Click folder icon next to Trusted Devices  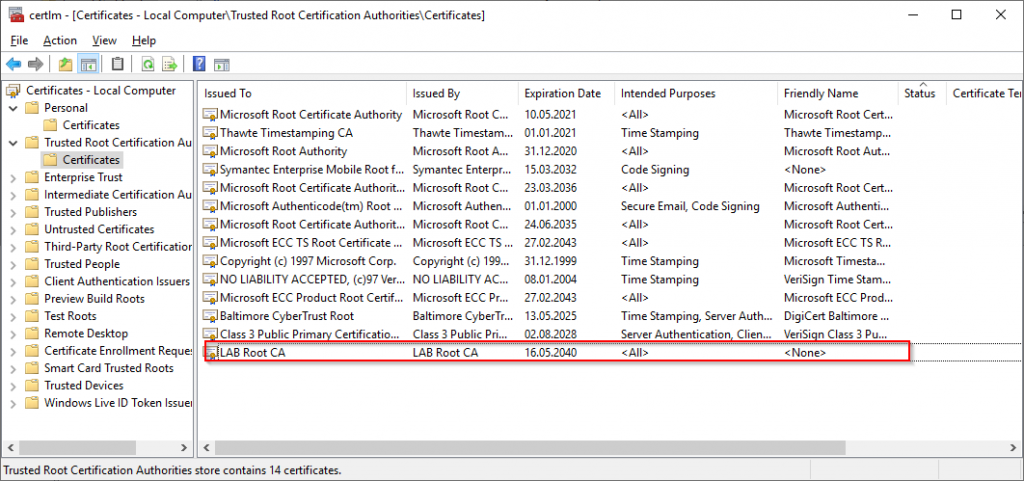click(x=32, y=386)
